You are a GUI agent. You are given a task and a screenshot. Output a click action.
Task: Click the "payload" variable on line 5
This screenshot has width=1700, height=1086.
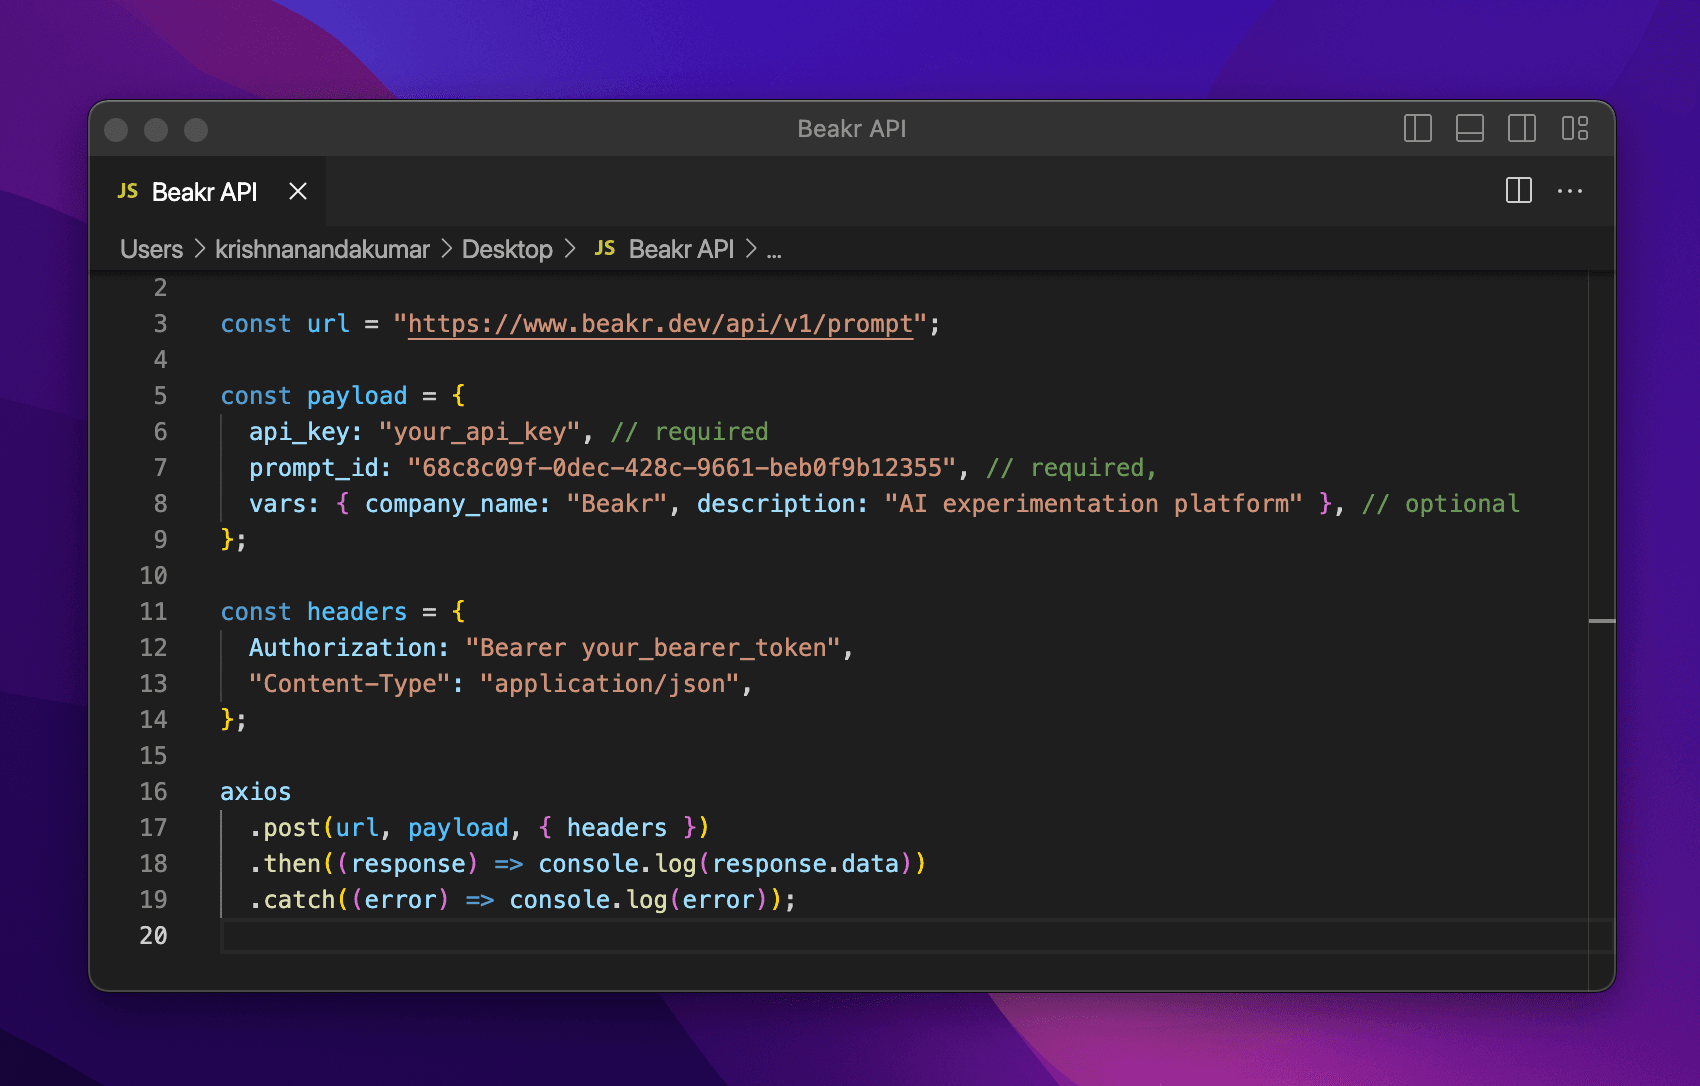click(357, 396)
